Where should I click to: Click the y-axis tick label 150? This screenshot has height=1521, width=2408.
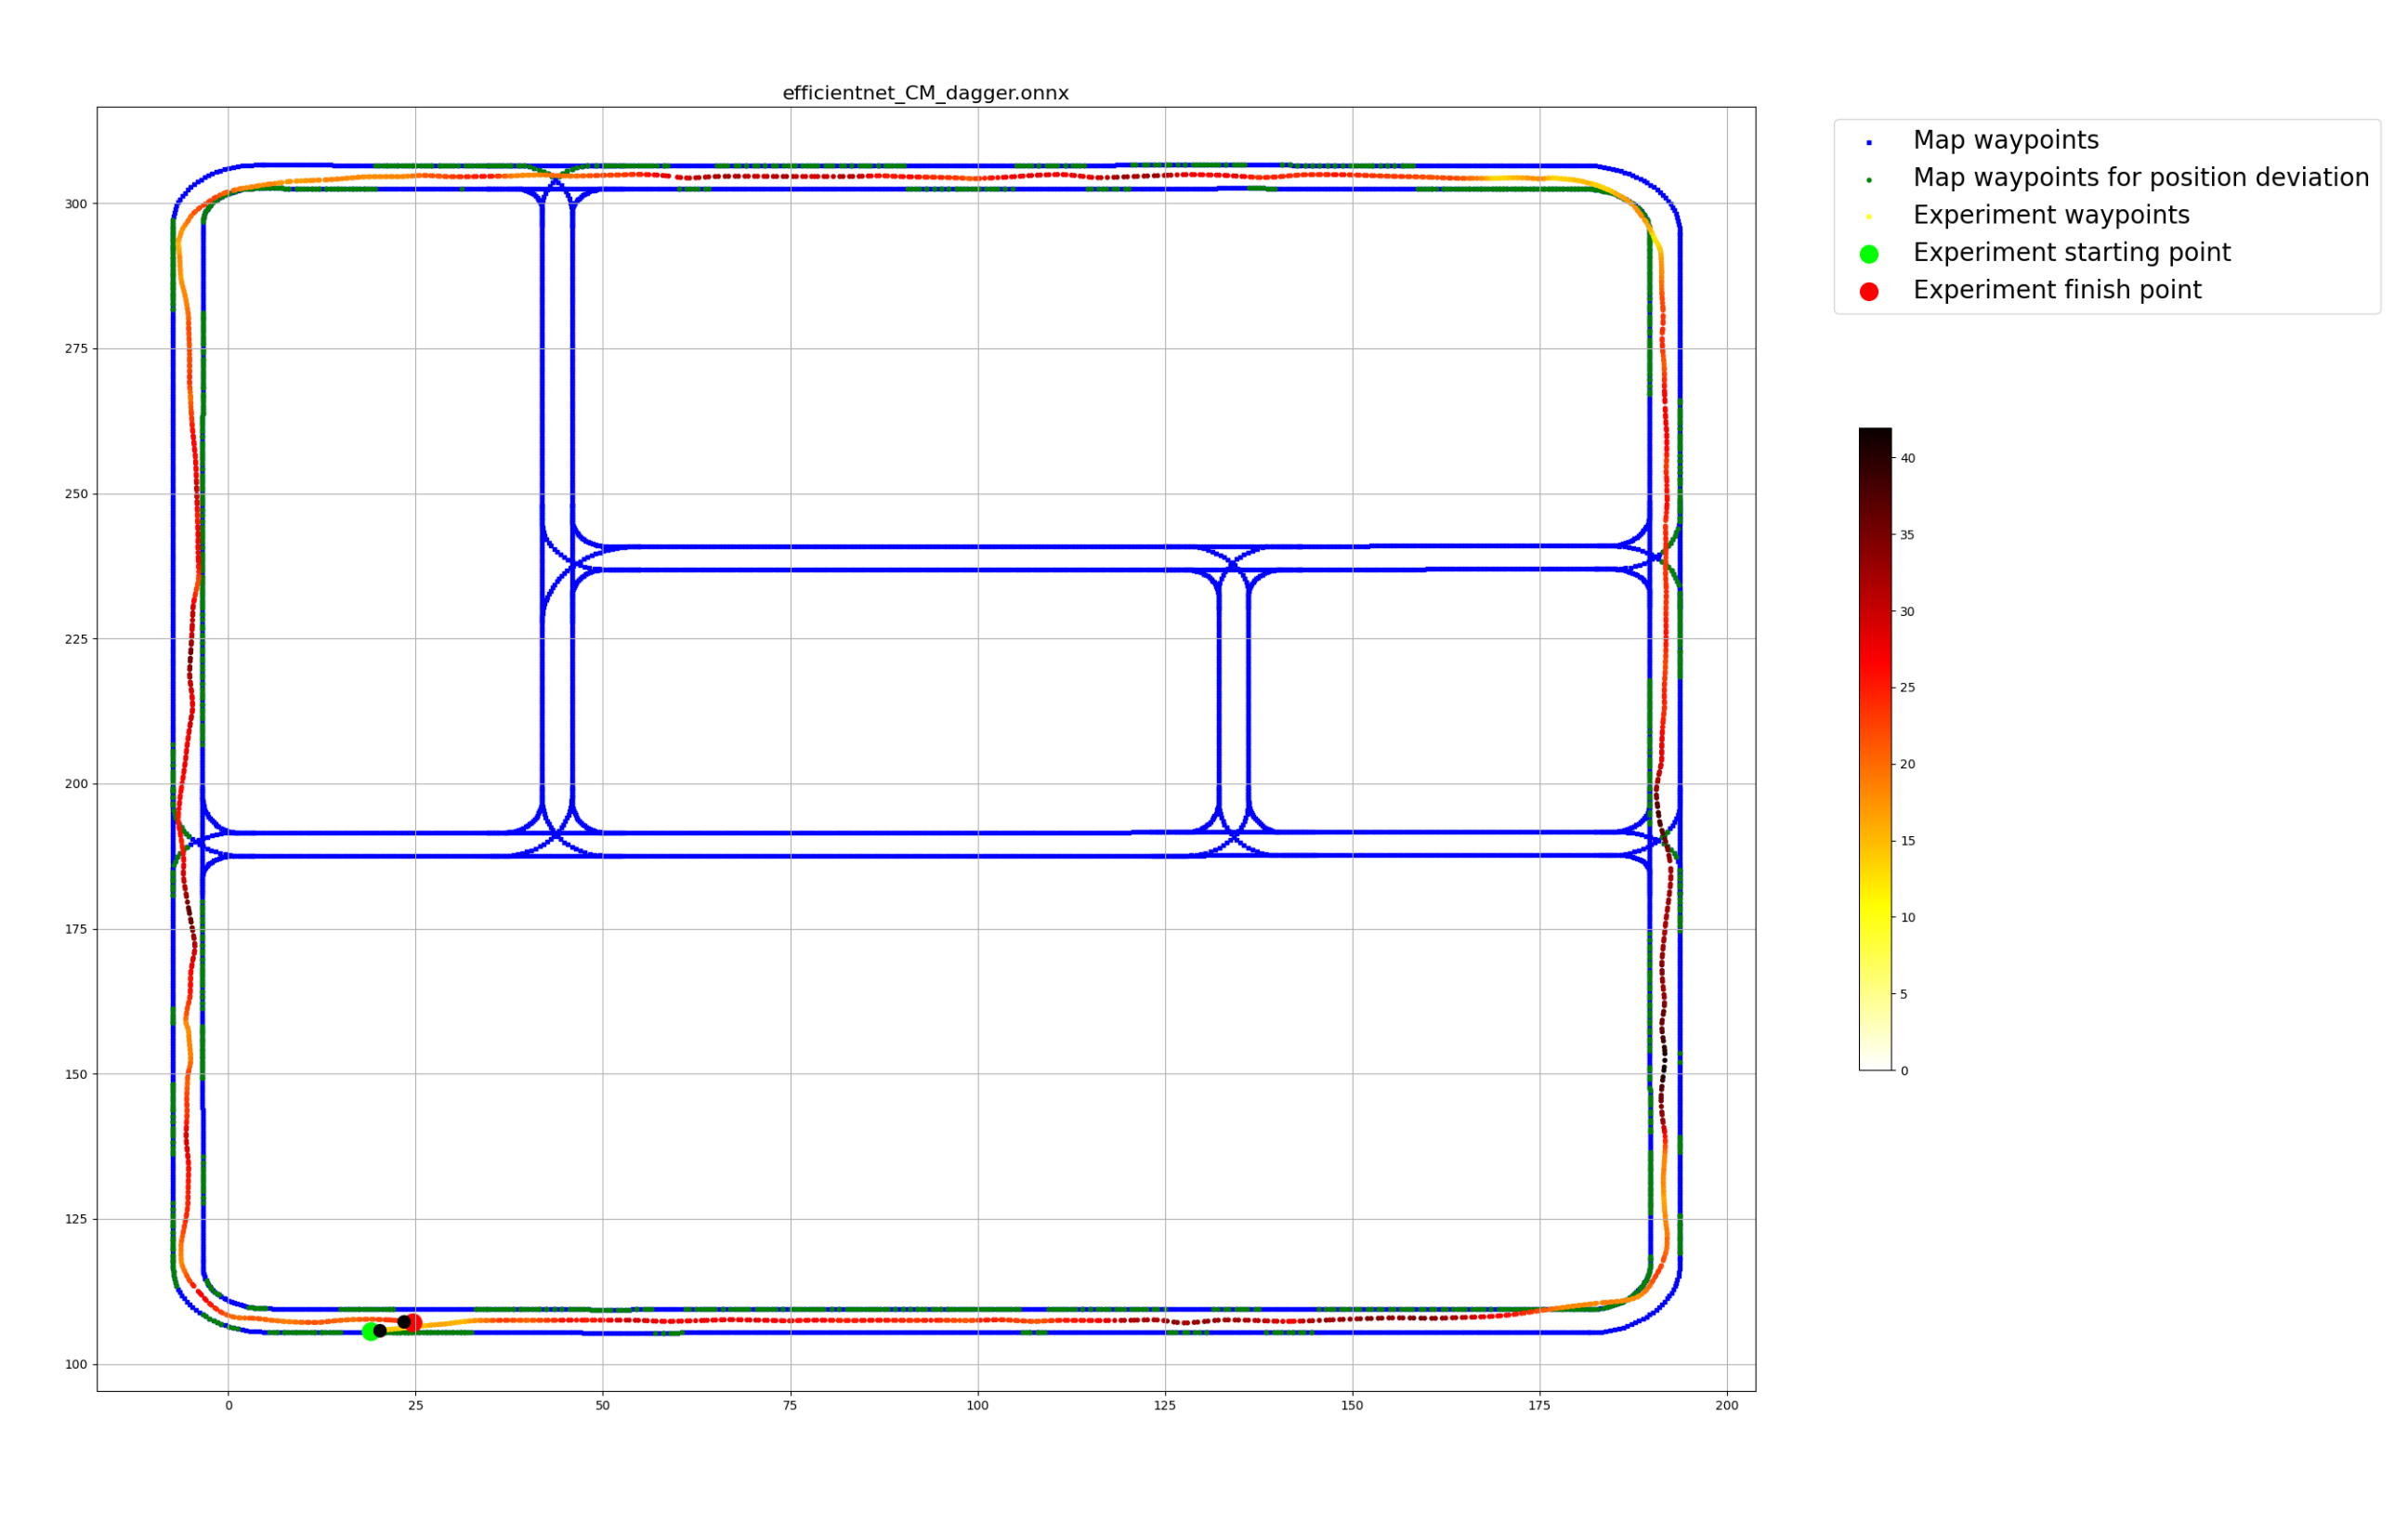pos(76,1074)
